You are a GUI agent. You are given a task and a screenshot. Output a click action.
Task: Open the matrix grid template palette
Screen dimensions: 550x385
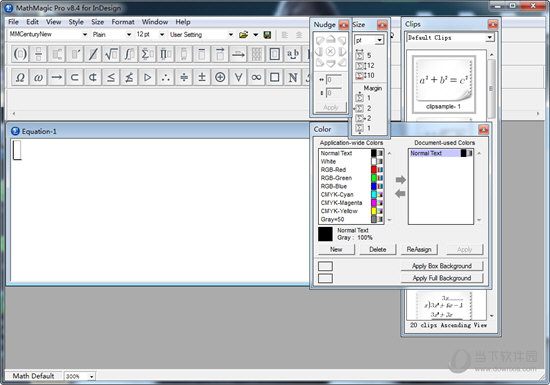(x=256, y=54)
